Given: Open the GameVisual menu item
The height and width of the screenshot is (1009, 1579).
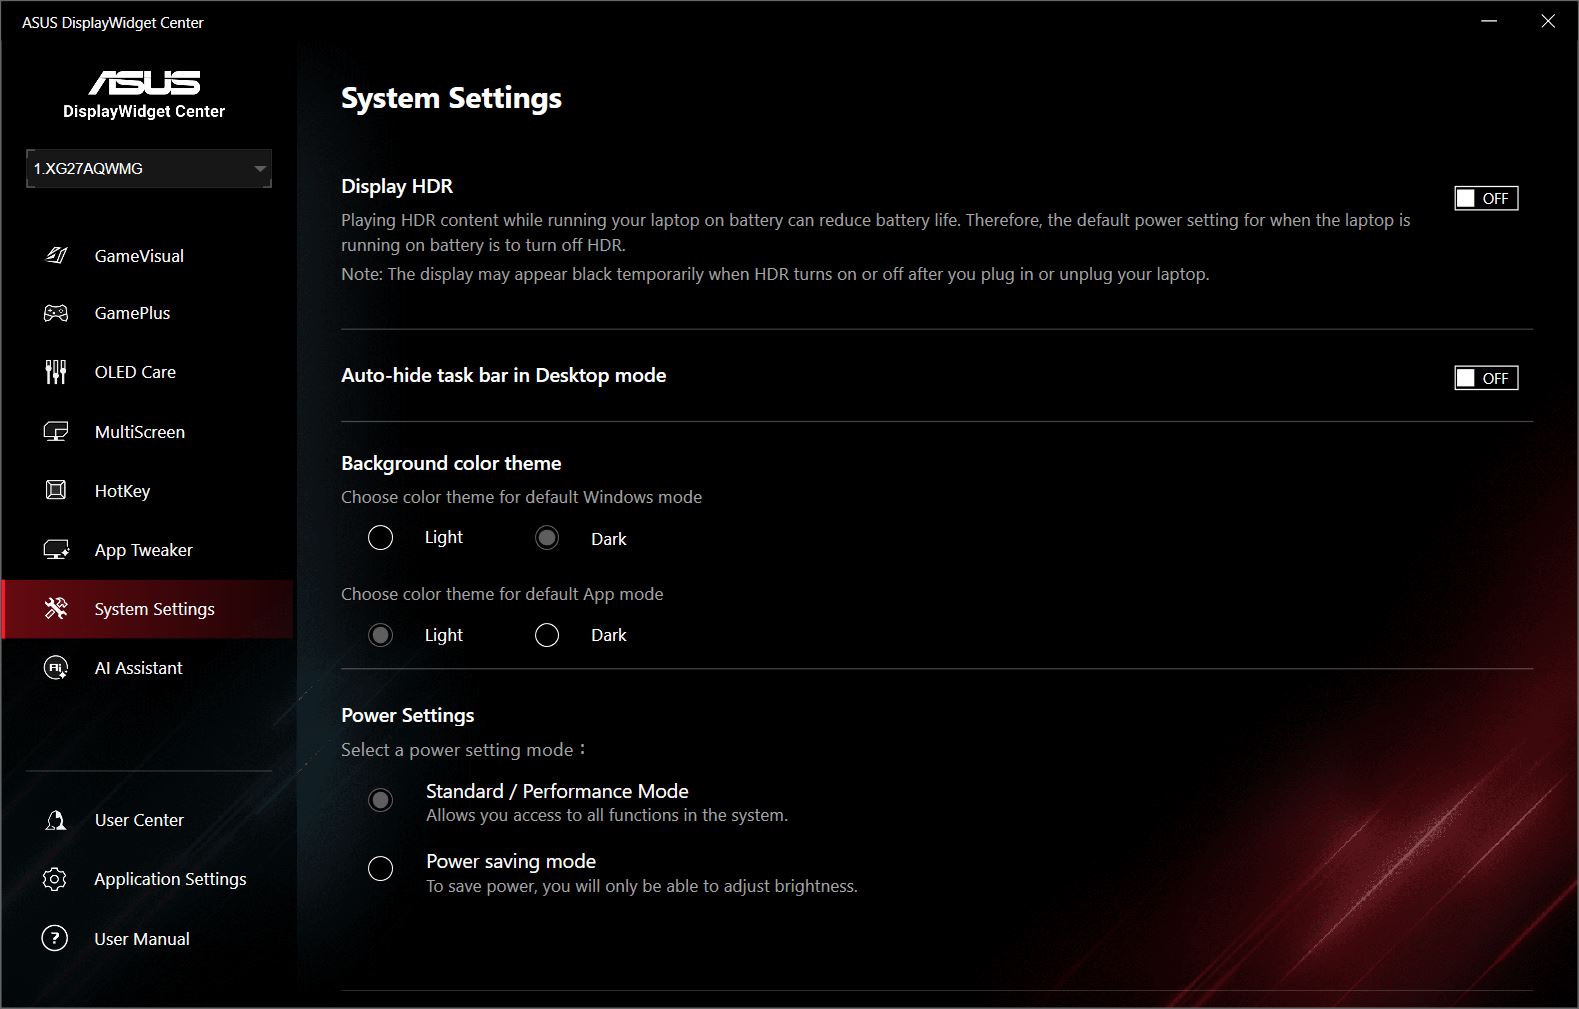Looking at the screenshot, I should click(139, 256).
